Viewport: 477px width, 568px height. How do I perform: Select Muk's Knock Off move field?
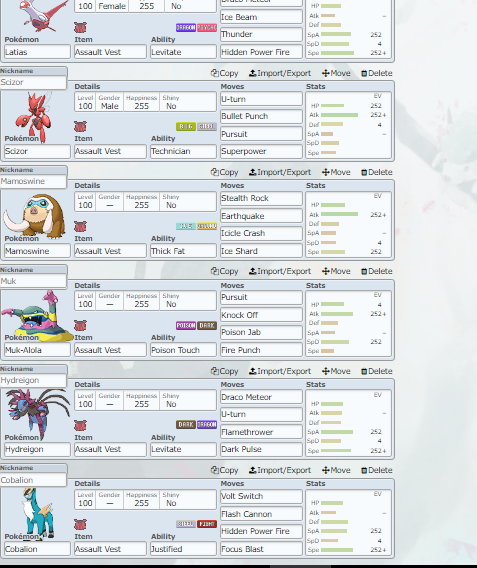pos(261,315)
